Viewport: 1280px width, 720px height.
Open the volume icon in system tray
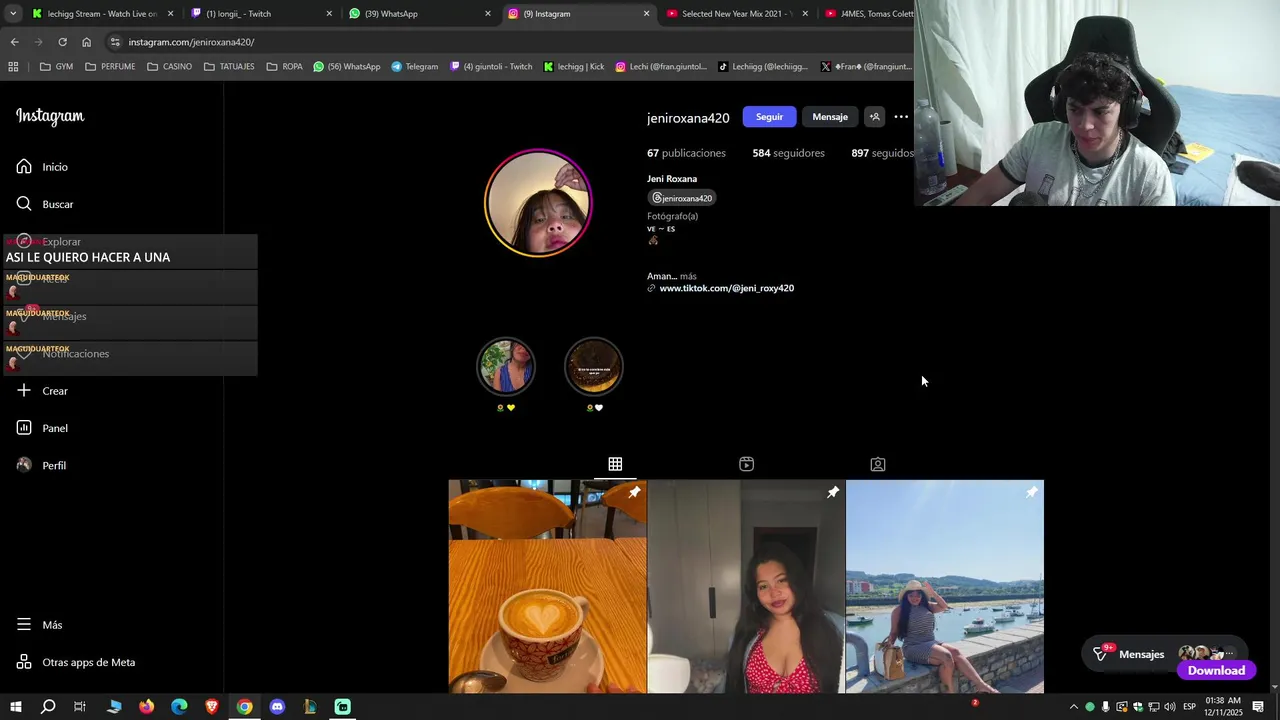(x=1169, y=707)
